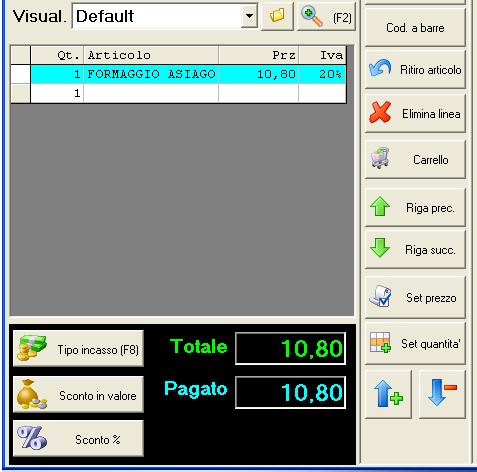Go to previous row with Riga prec.

click(415, 207)
